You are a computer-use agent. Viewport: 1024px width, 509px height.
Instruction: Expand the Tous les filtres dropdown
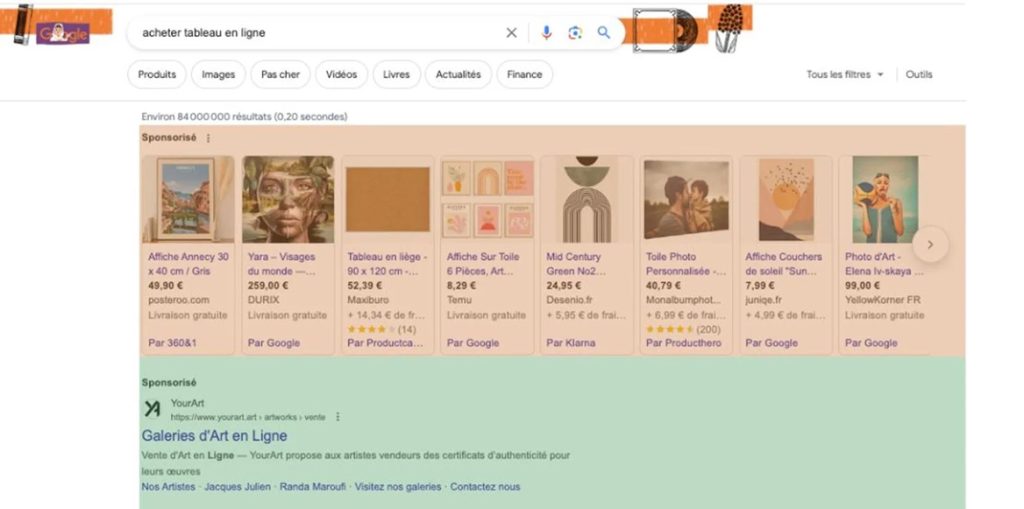tap(844, 74)
